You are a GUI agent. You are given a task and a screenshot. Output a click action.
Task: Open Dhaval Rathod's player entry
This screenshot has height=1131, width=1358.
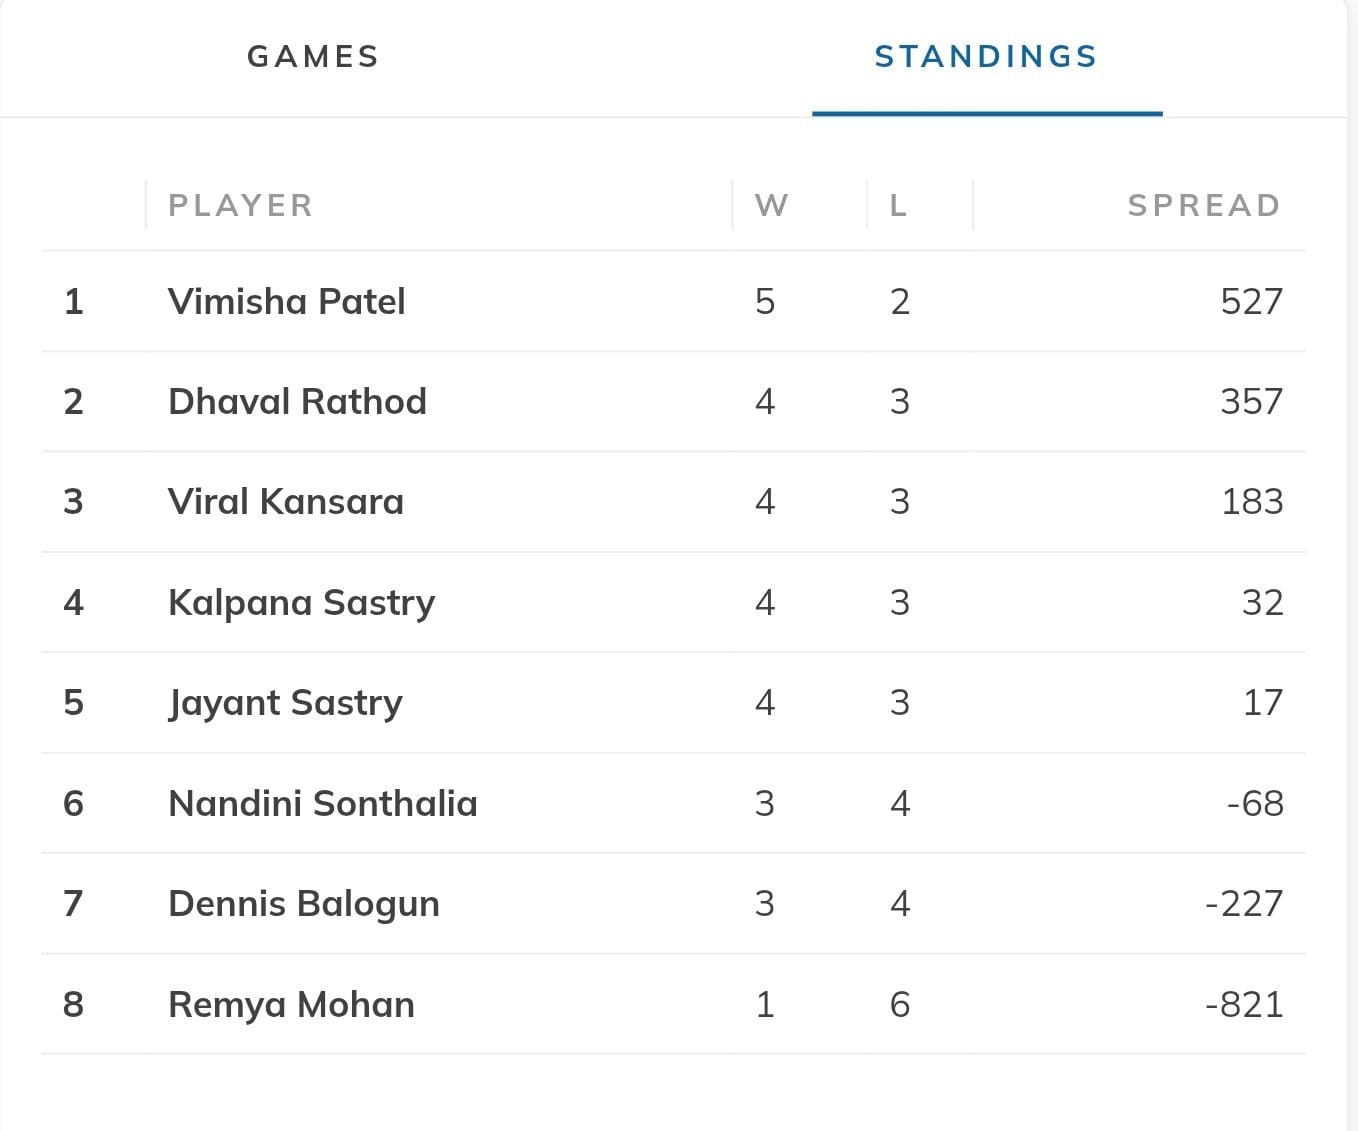[x=297, y=401]
